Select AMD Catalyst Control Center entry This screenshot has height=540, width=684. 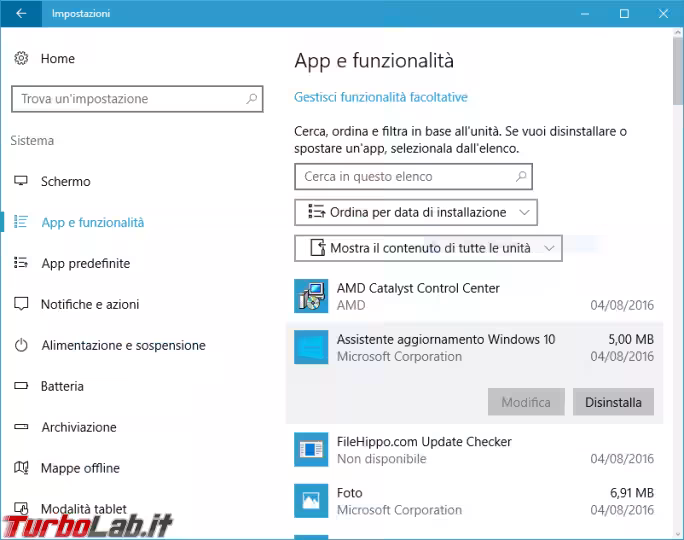tap(474, 296)
